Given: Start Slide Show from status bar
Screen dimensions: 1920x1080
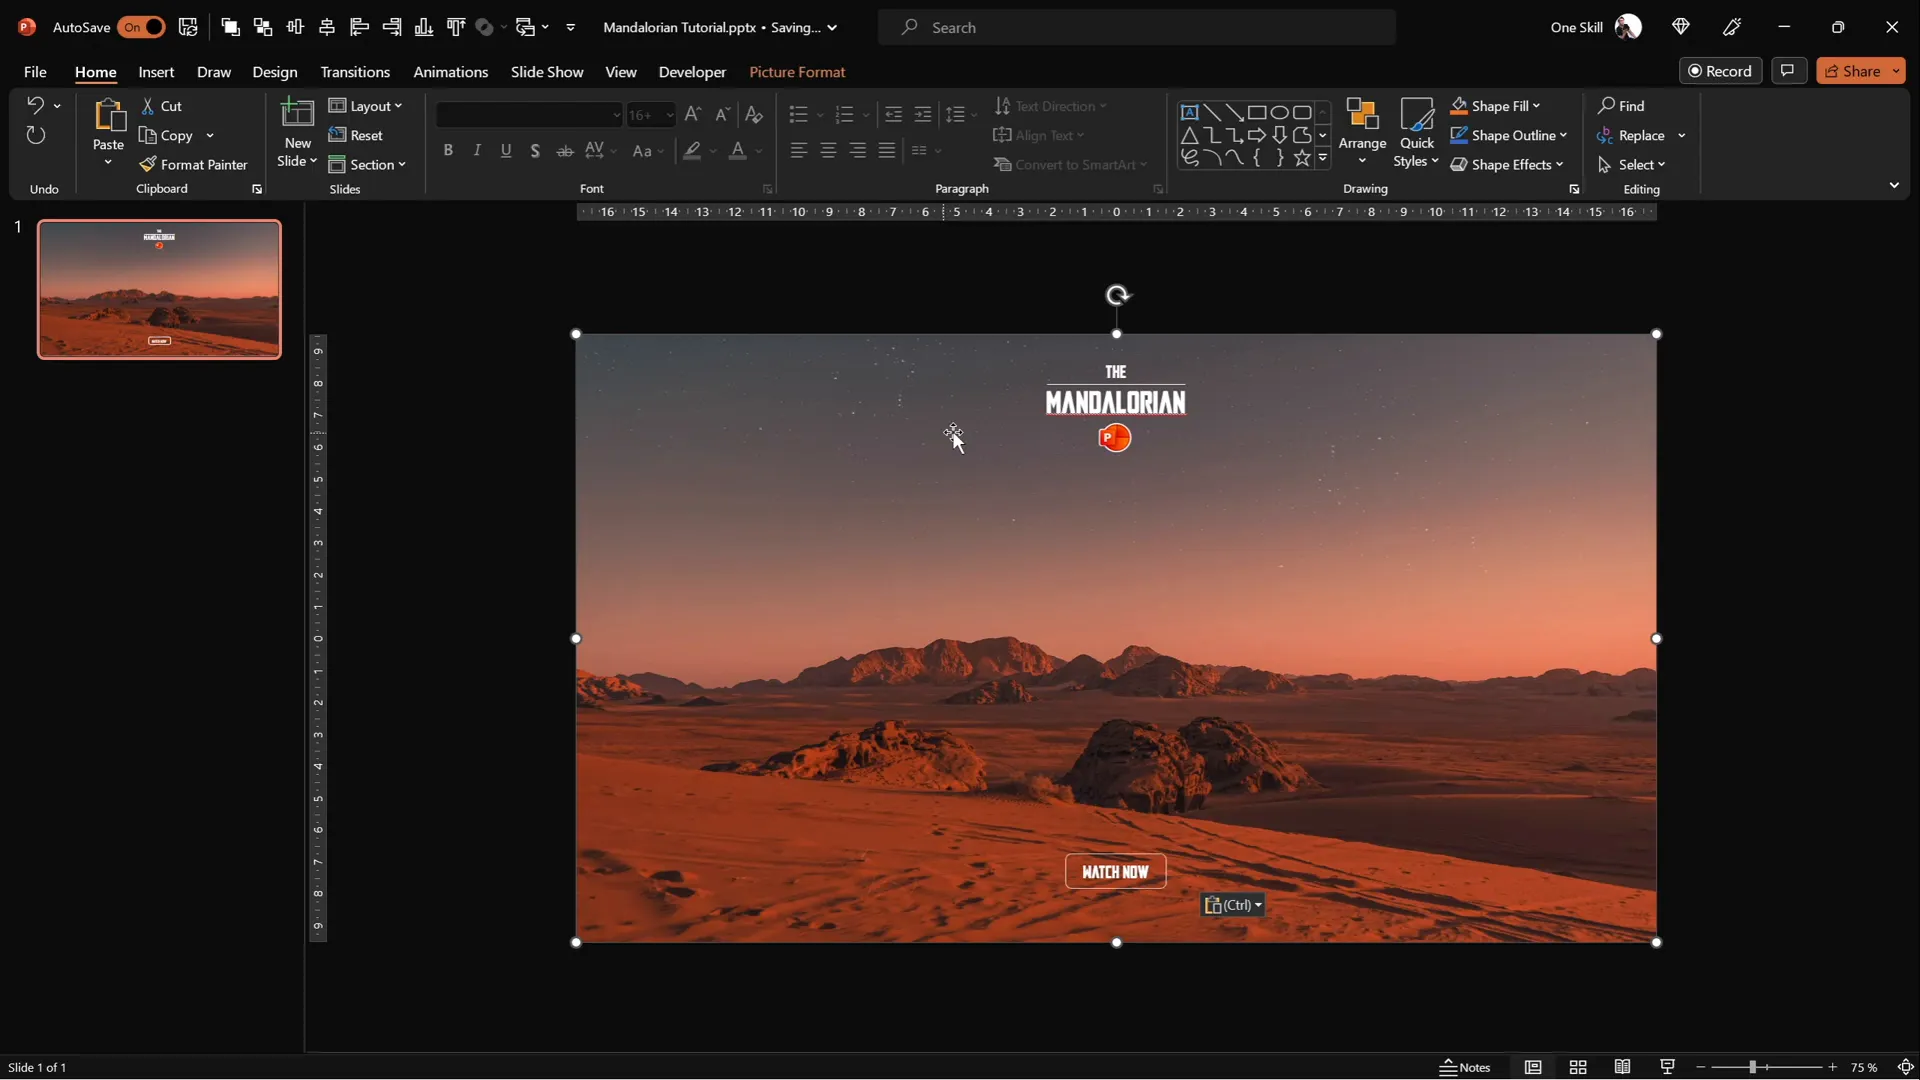Looking at the screenshot, I should coord(1667,1068).
